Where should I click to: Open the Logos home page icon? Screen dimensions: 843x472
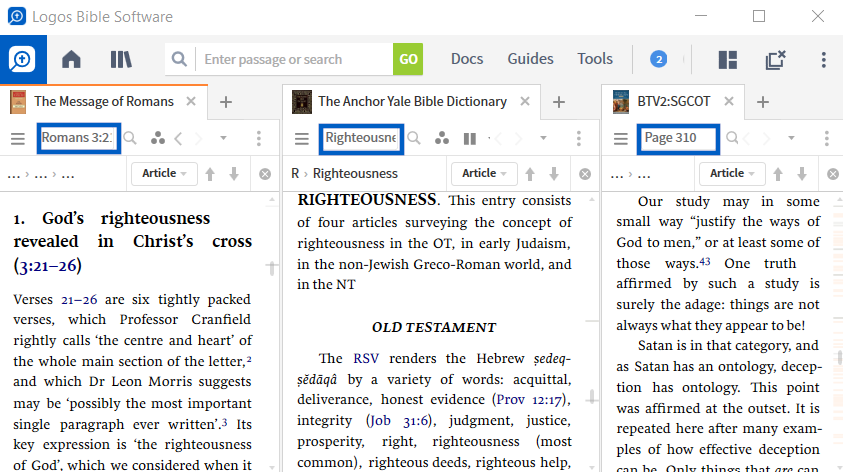click(71, 59)
